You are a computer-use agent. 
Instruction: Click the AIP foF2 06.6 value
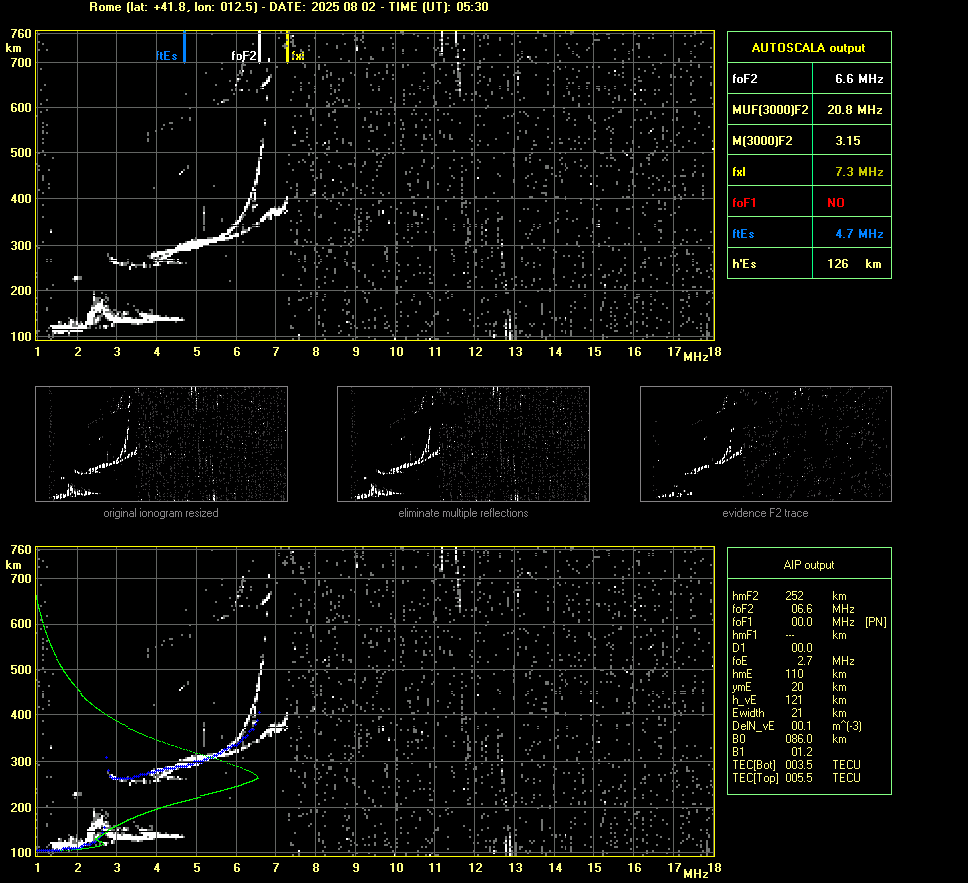tap(801, 609)
